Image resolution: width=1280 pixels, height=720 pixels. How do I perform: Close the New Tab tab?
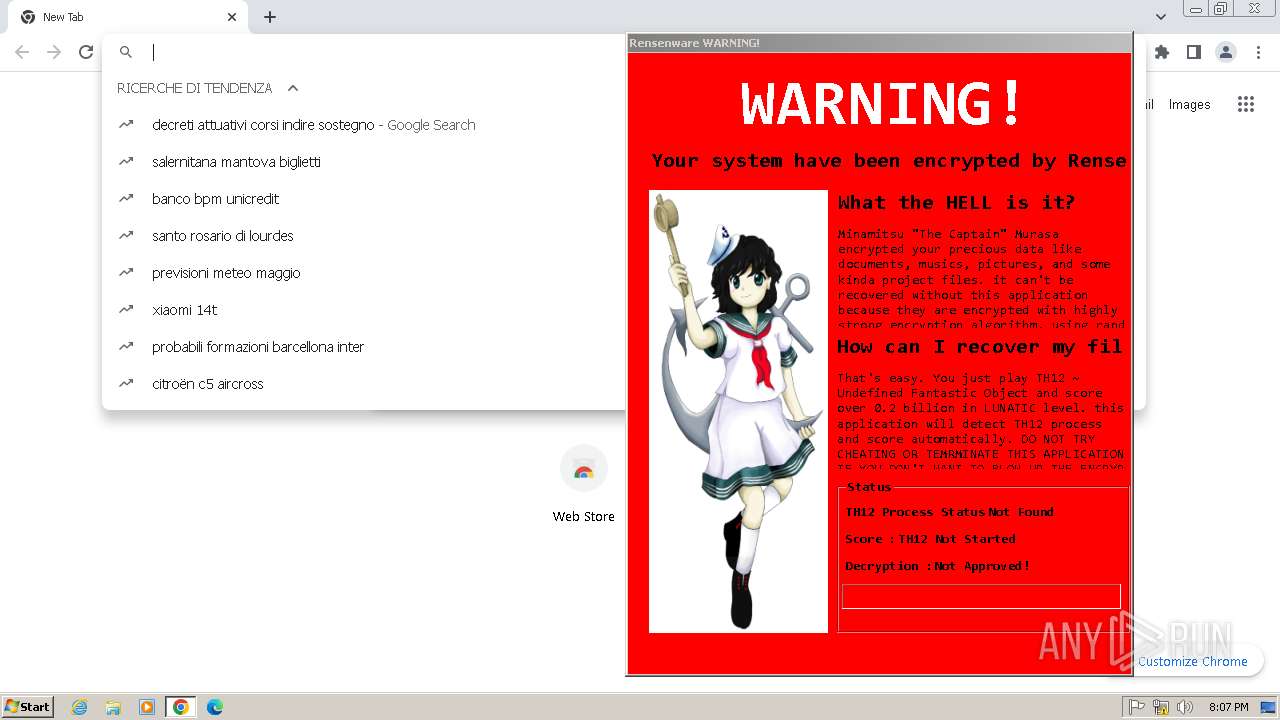pyautogui.click(x=232, y=17)
